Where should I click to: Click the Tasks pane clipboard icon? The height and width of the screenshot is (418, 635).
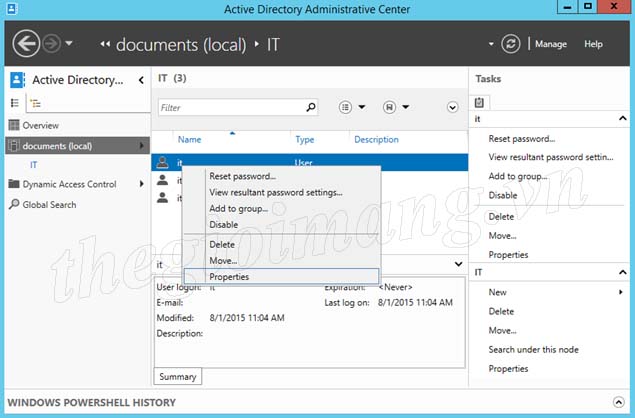click(479, 102)
